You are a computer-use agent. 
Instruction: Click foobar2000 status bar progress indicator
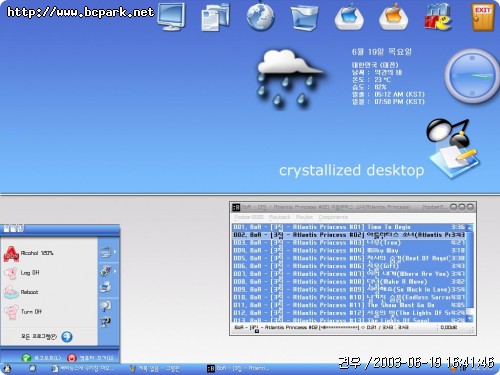339,328
